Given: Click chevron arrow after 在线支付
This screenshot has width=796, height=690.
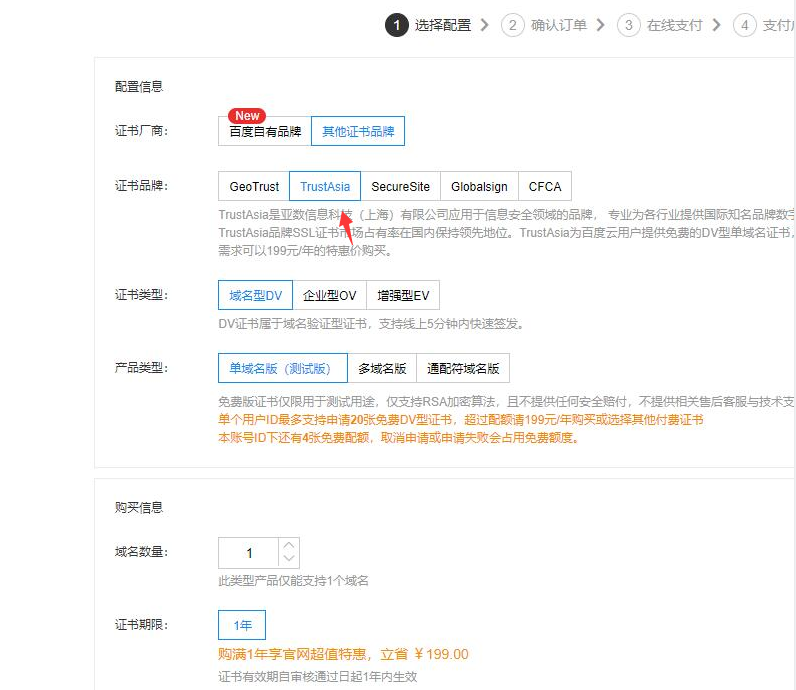Looking at the screenshot, I should coord(716,25).
